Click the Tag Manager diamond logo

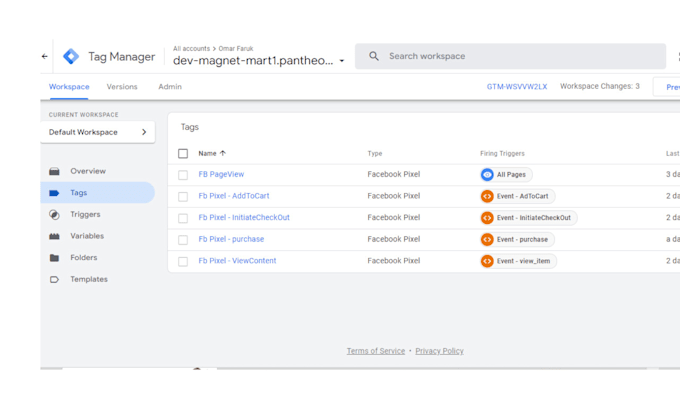[x=71, y=56]
